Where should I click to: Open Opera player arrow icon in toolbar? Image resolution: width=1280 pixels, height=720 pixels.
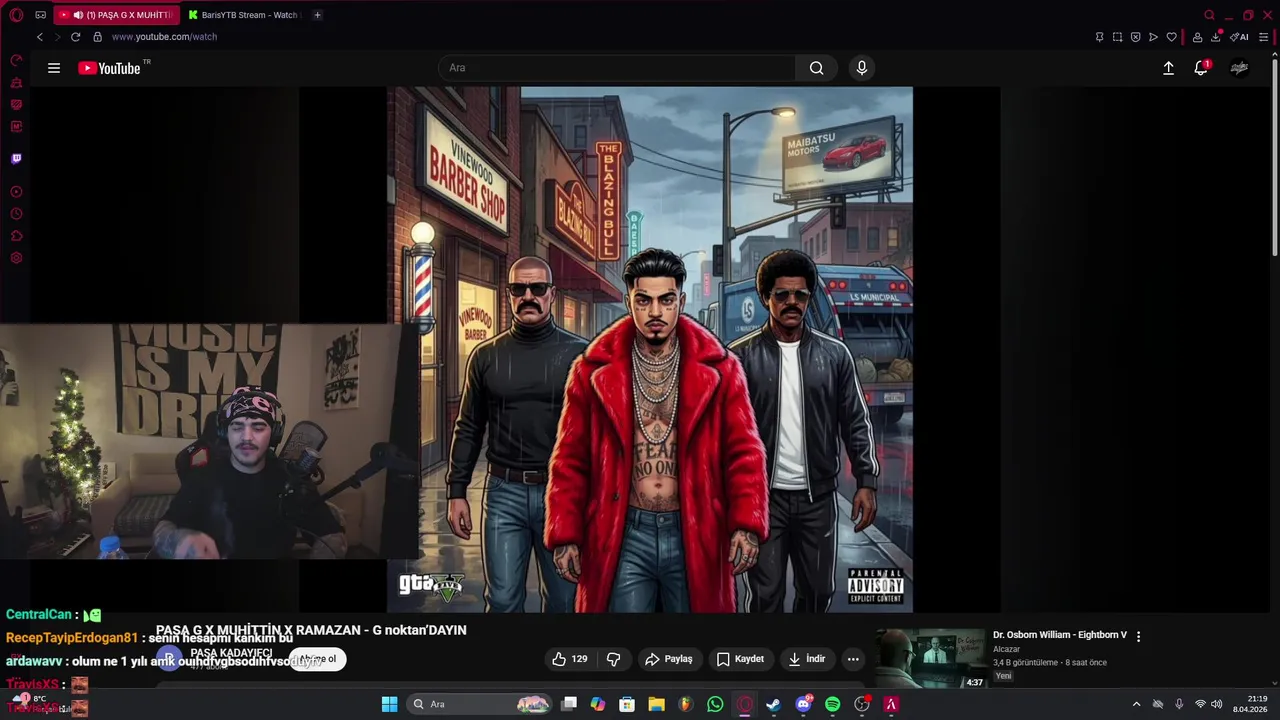1153,37
